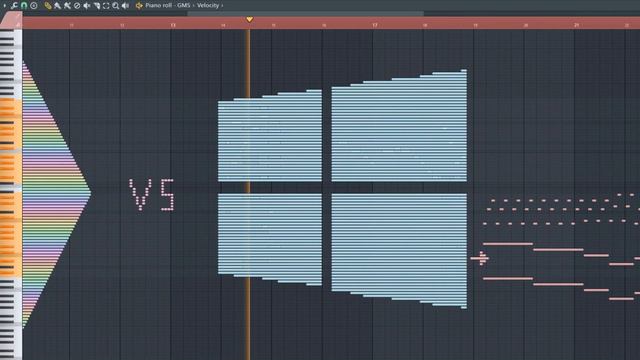This screenshot has height=360, width=640.
Task: Open the piano roll options menu arrow
Action: point(4,5)
